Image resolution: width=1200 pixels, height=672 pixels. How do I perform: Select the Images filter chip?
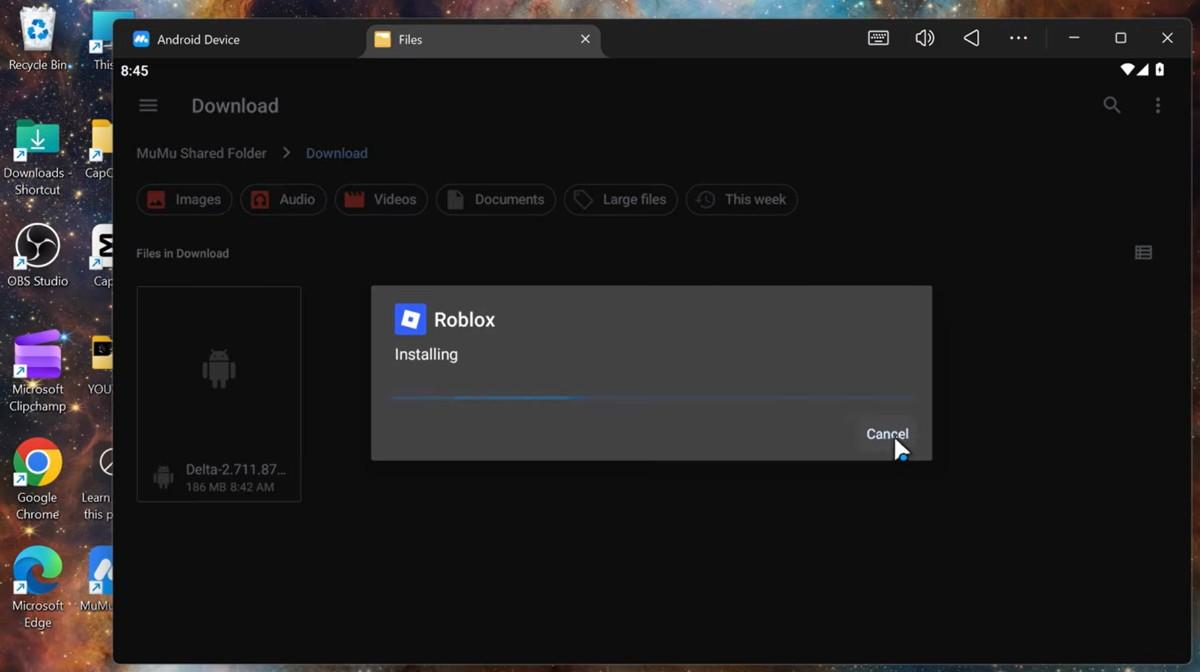(x=184, y=199)
